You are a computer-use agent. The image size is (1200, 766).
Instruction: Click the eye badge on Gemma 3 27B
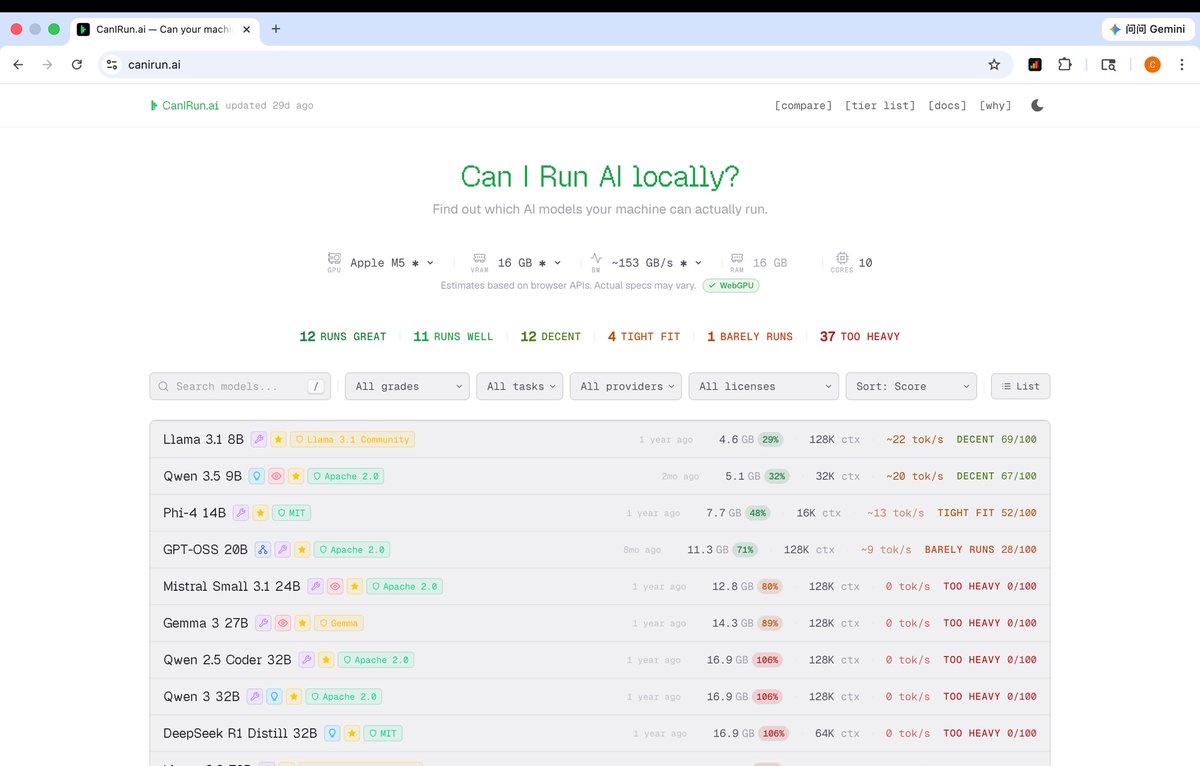283,623
